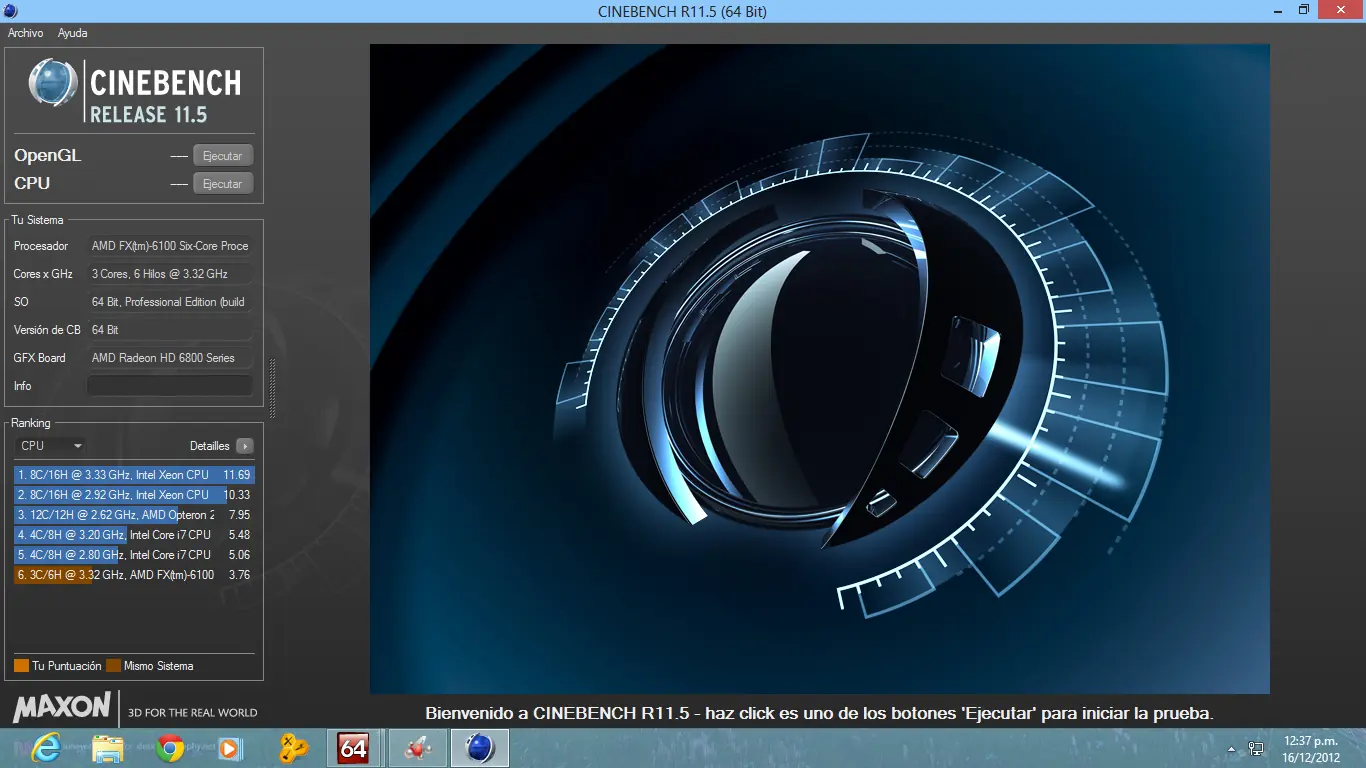Click the gold keys taskbar icon
1366x768 pixels.
tap(293, 747)
